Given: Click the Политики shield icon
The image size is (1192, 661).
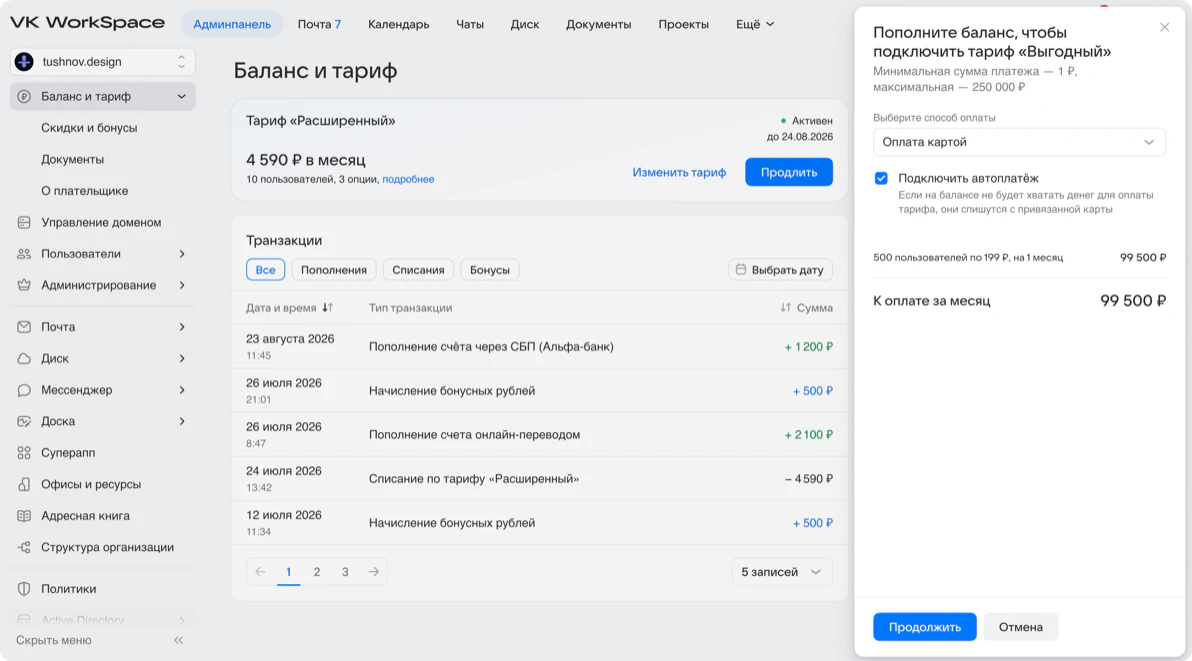Looking at the screenshot, I should tap(24, 589).
